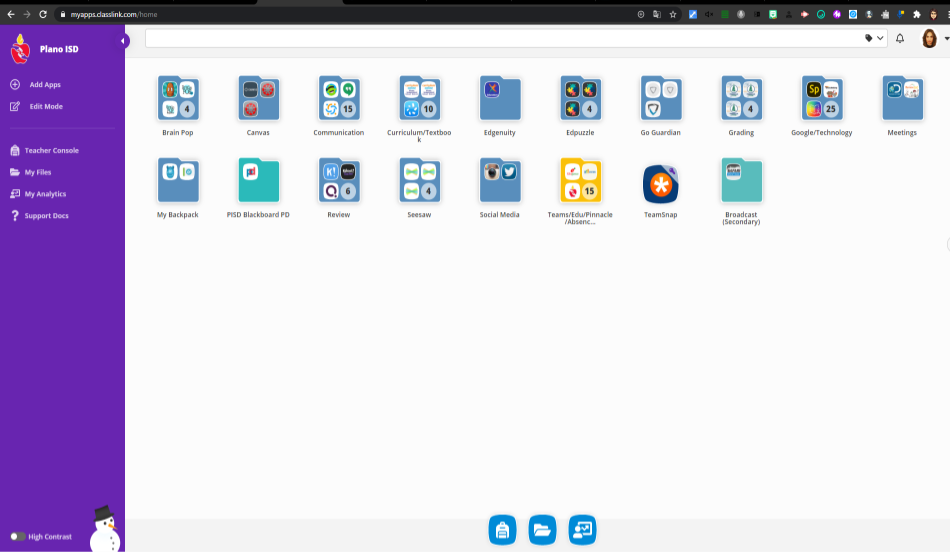950x553 pixels.
Task: Bookmark this page with the star icon
Action: [673, 15]
